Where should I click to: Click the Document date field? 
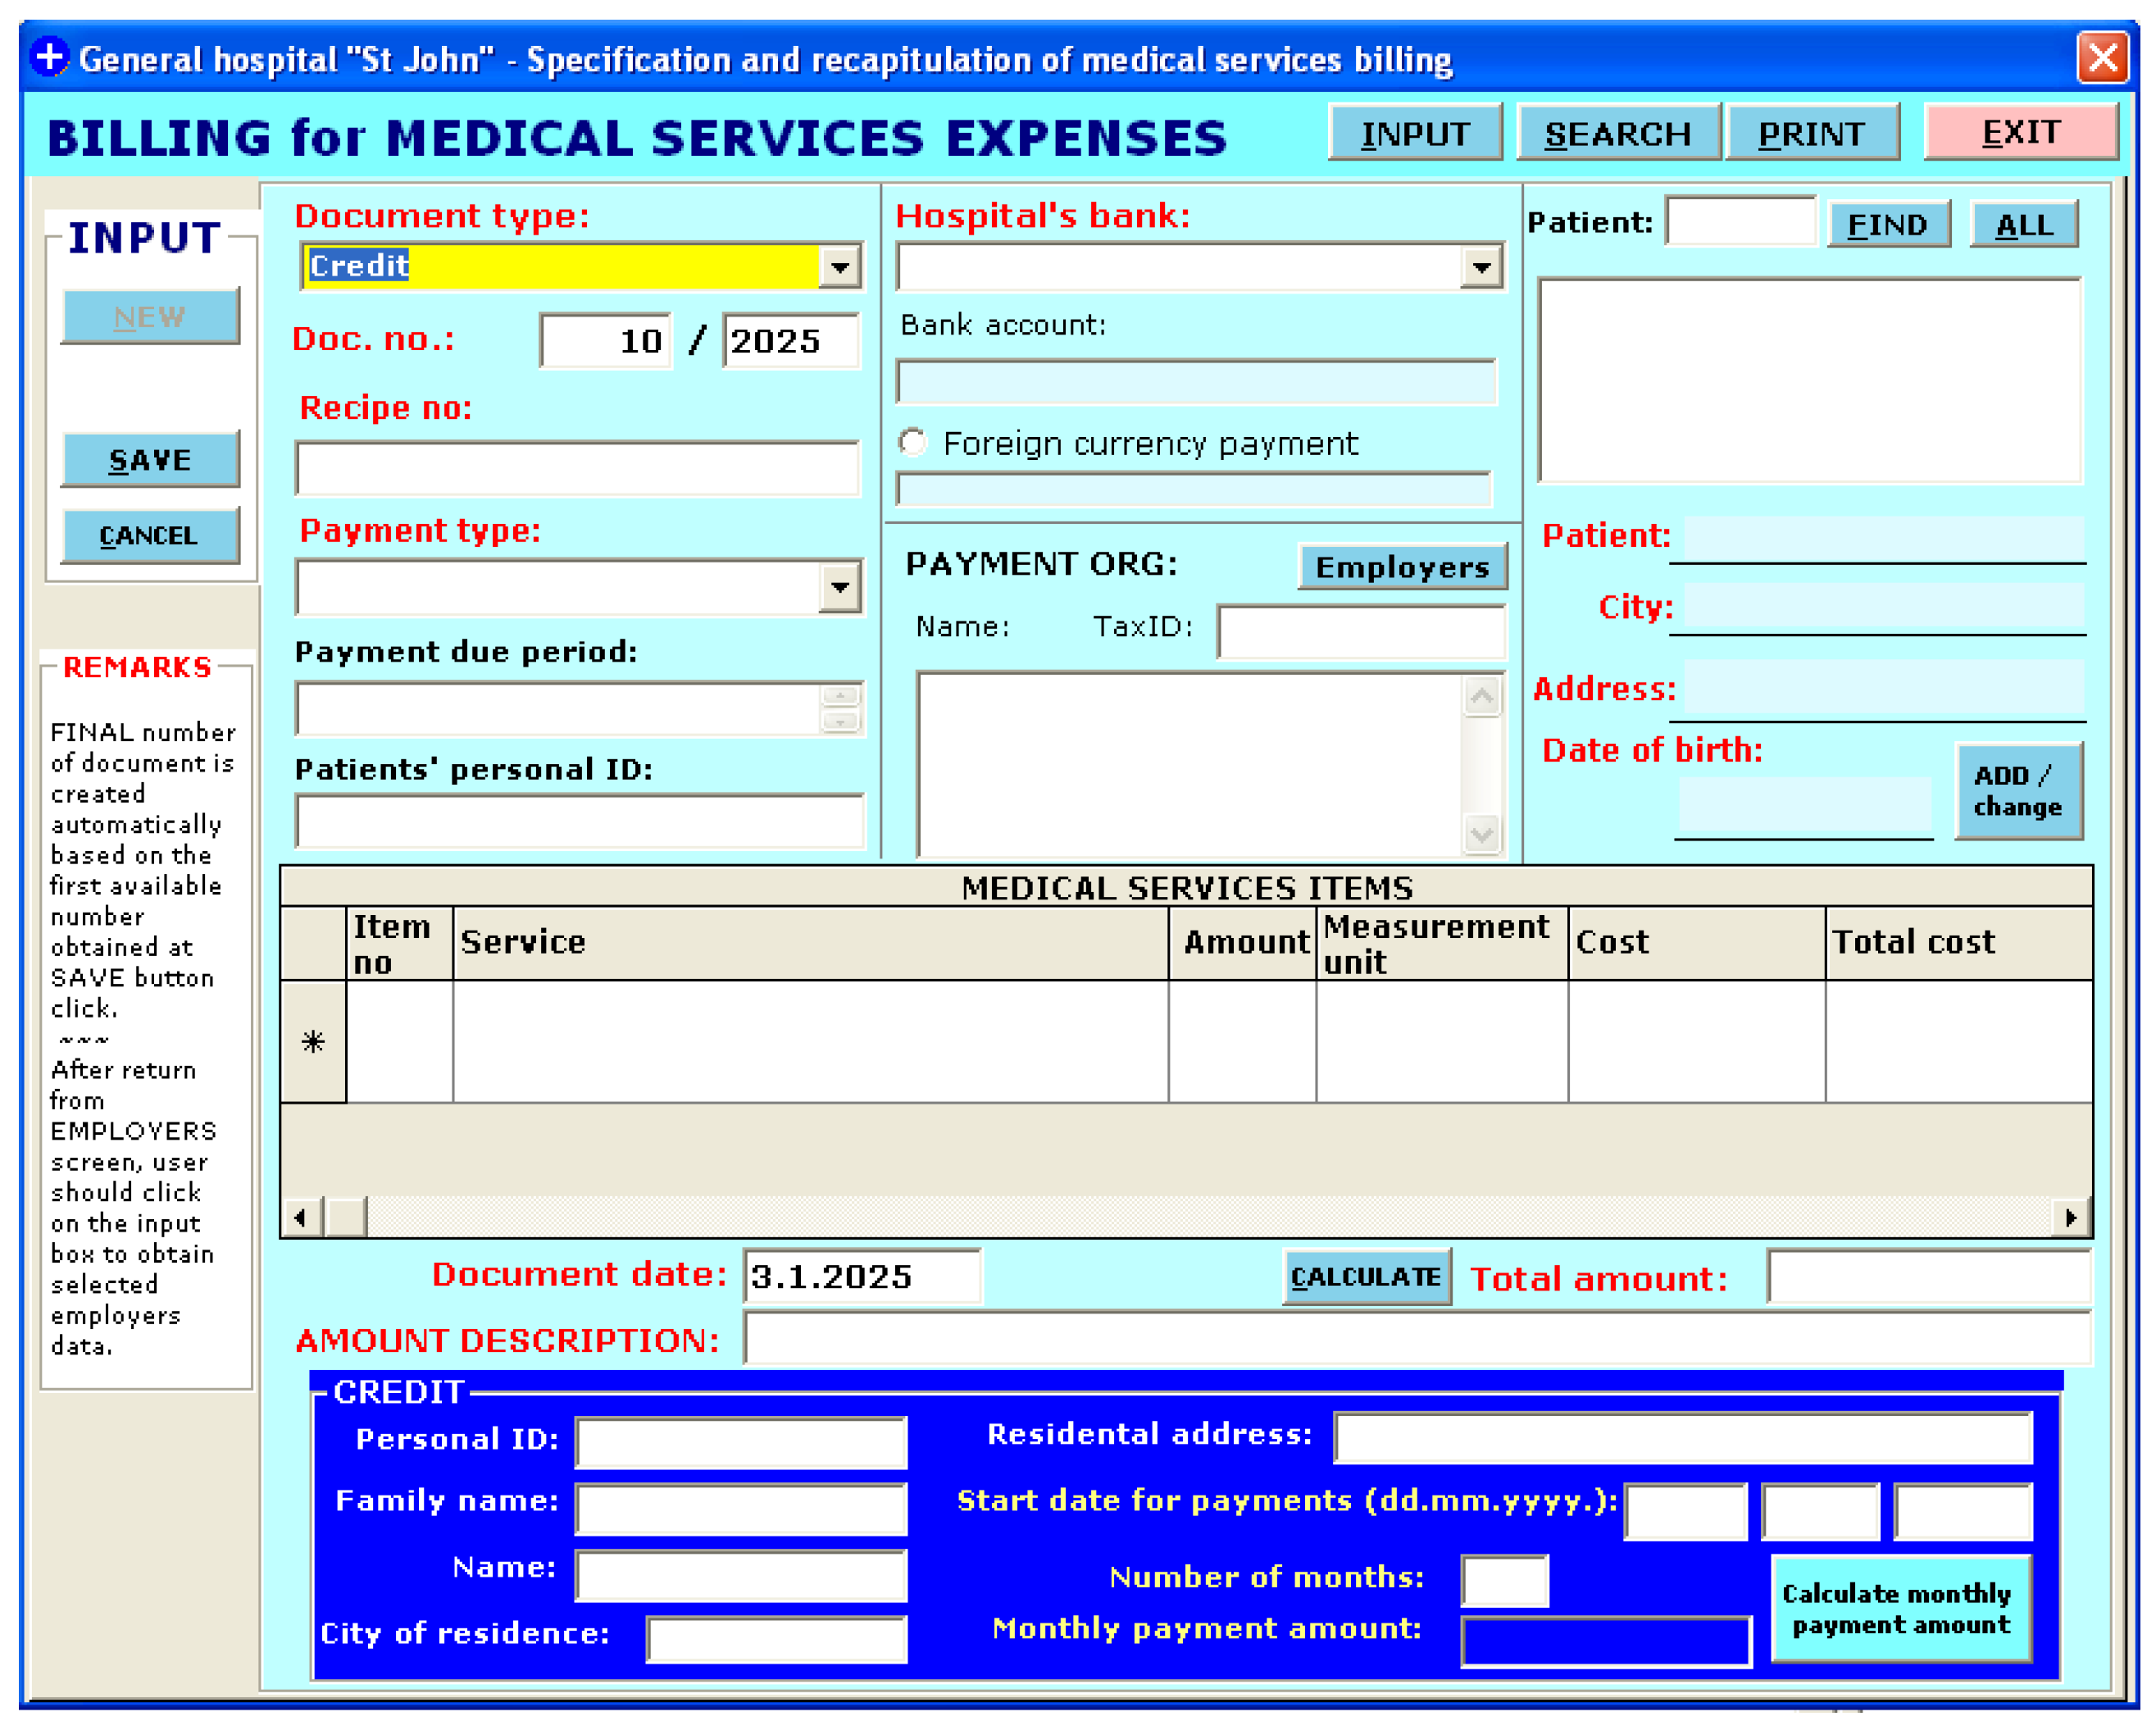click(862, 1277)
